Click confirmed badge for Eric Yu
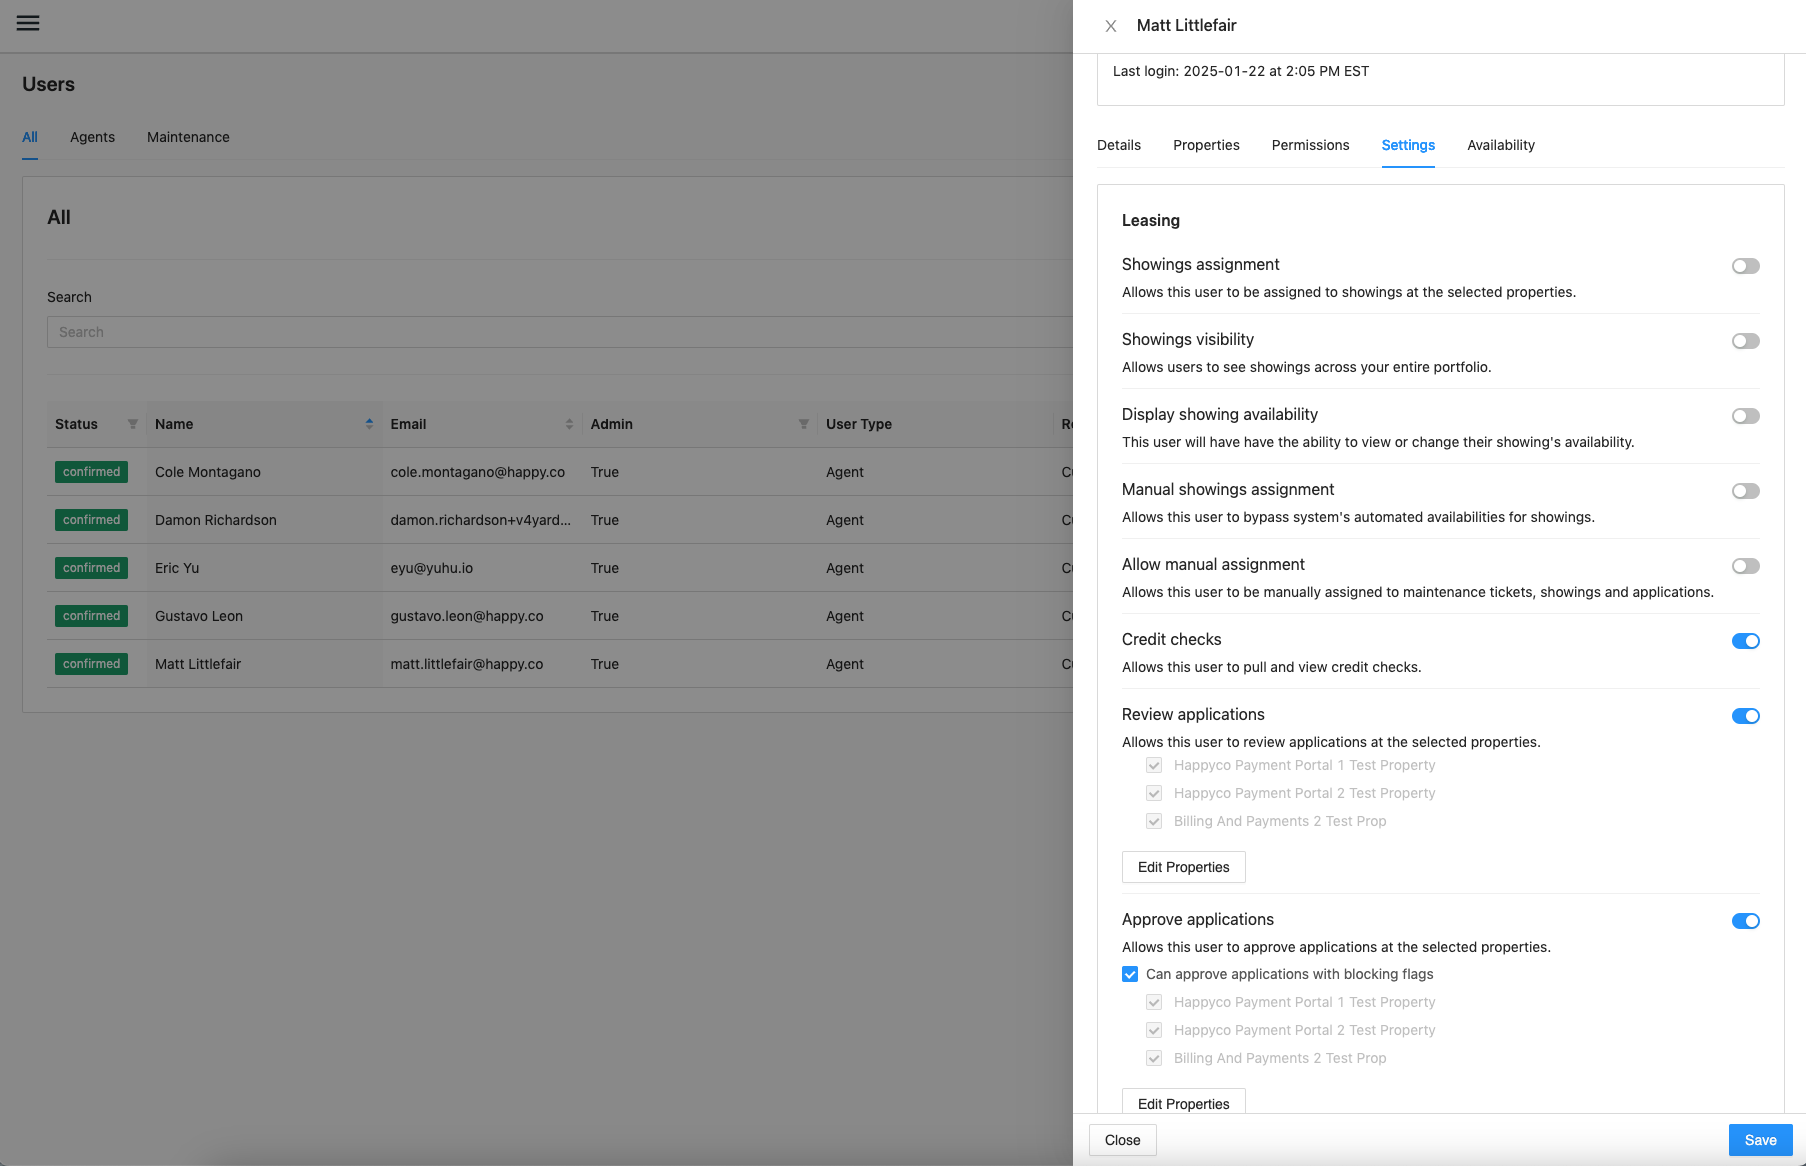Viewport: 1806px width, 1166px height. pos(91,568)
